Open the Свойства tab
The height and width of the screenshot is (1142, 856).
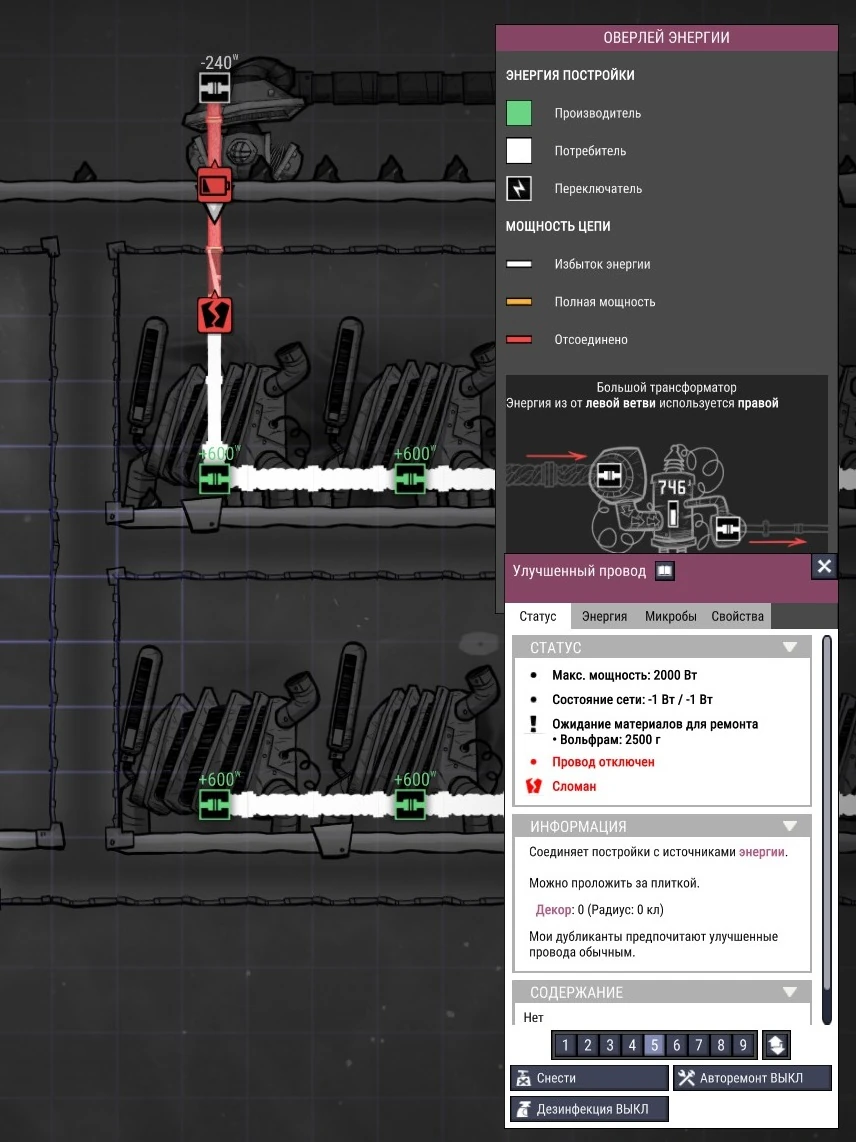pos(737,616)
